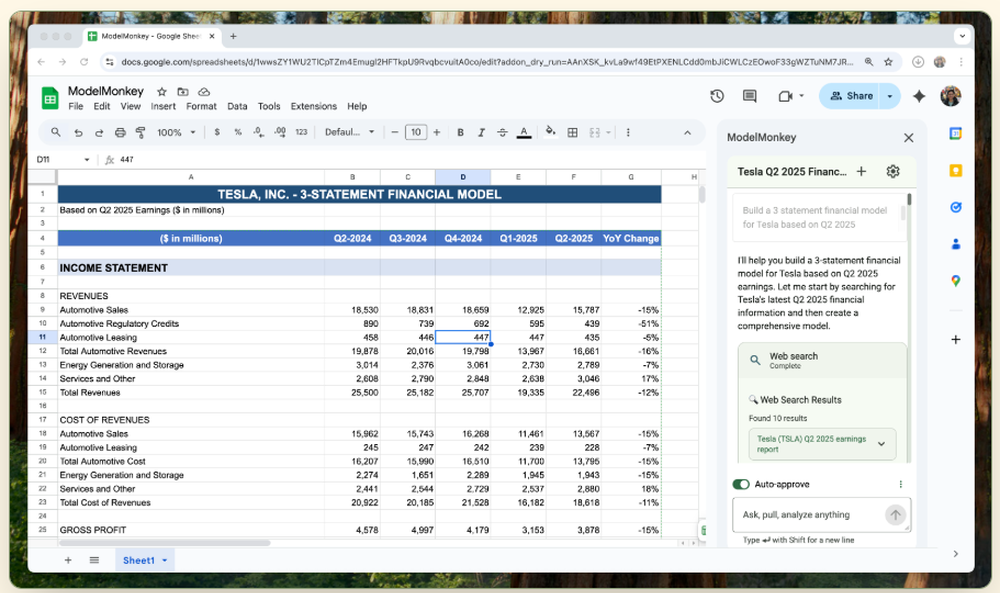Click the paint format roller icon
The height and width of the screenshot is (593, 1000).
point(141,132)
